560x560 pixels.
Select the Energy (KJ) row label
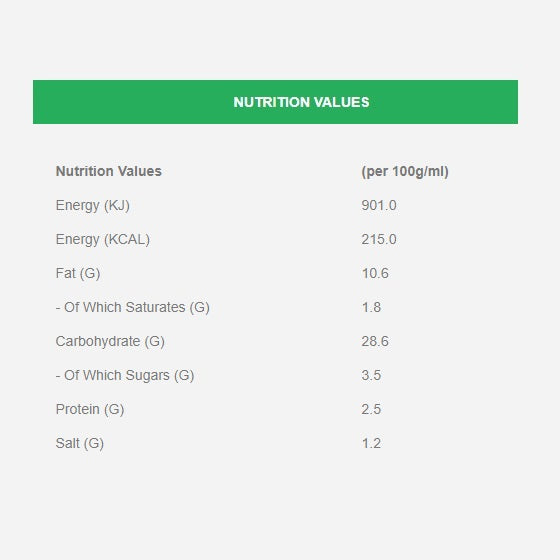tap(92, 206)
